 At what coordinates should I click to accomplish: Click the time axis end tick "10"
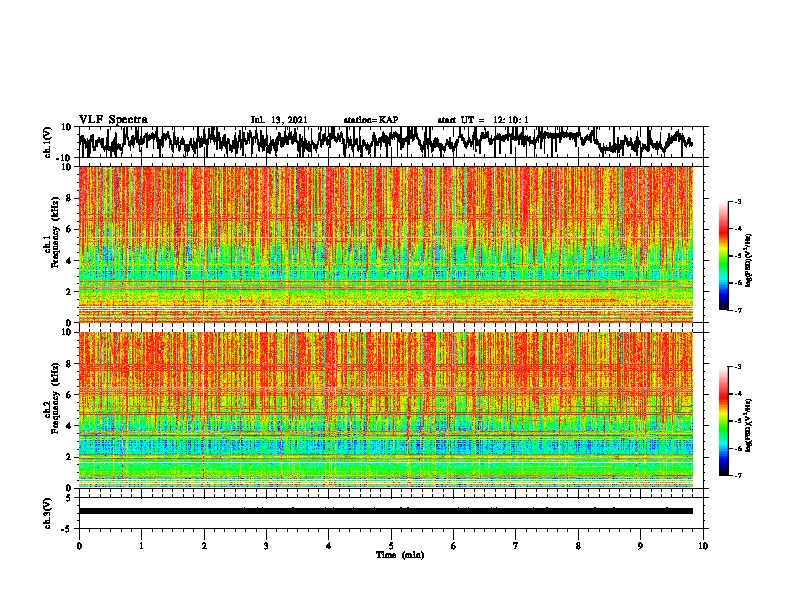pos(703,546)
